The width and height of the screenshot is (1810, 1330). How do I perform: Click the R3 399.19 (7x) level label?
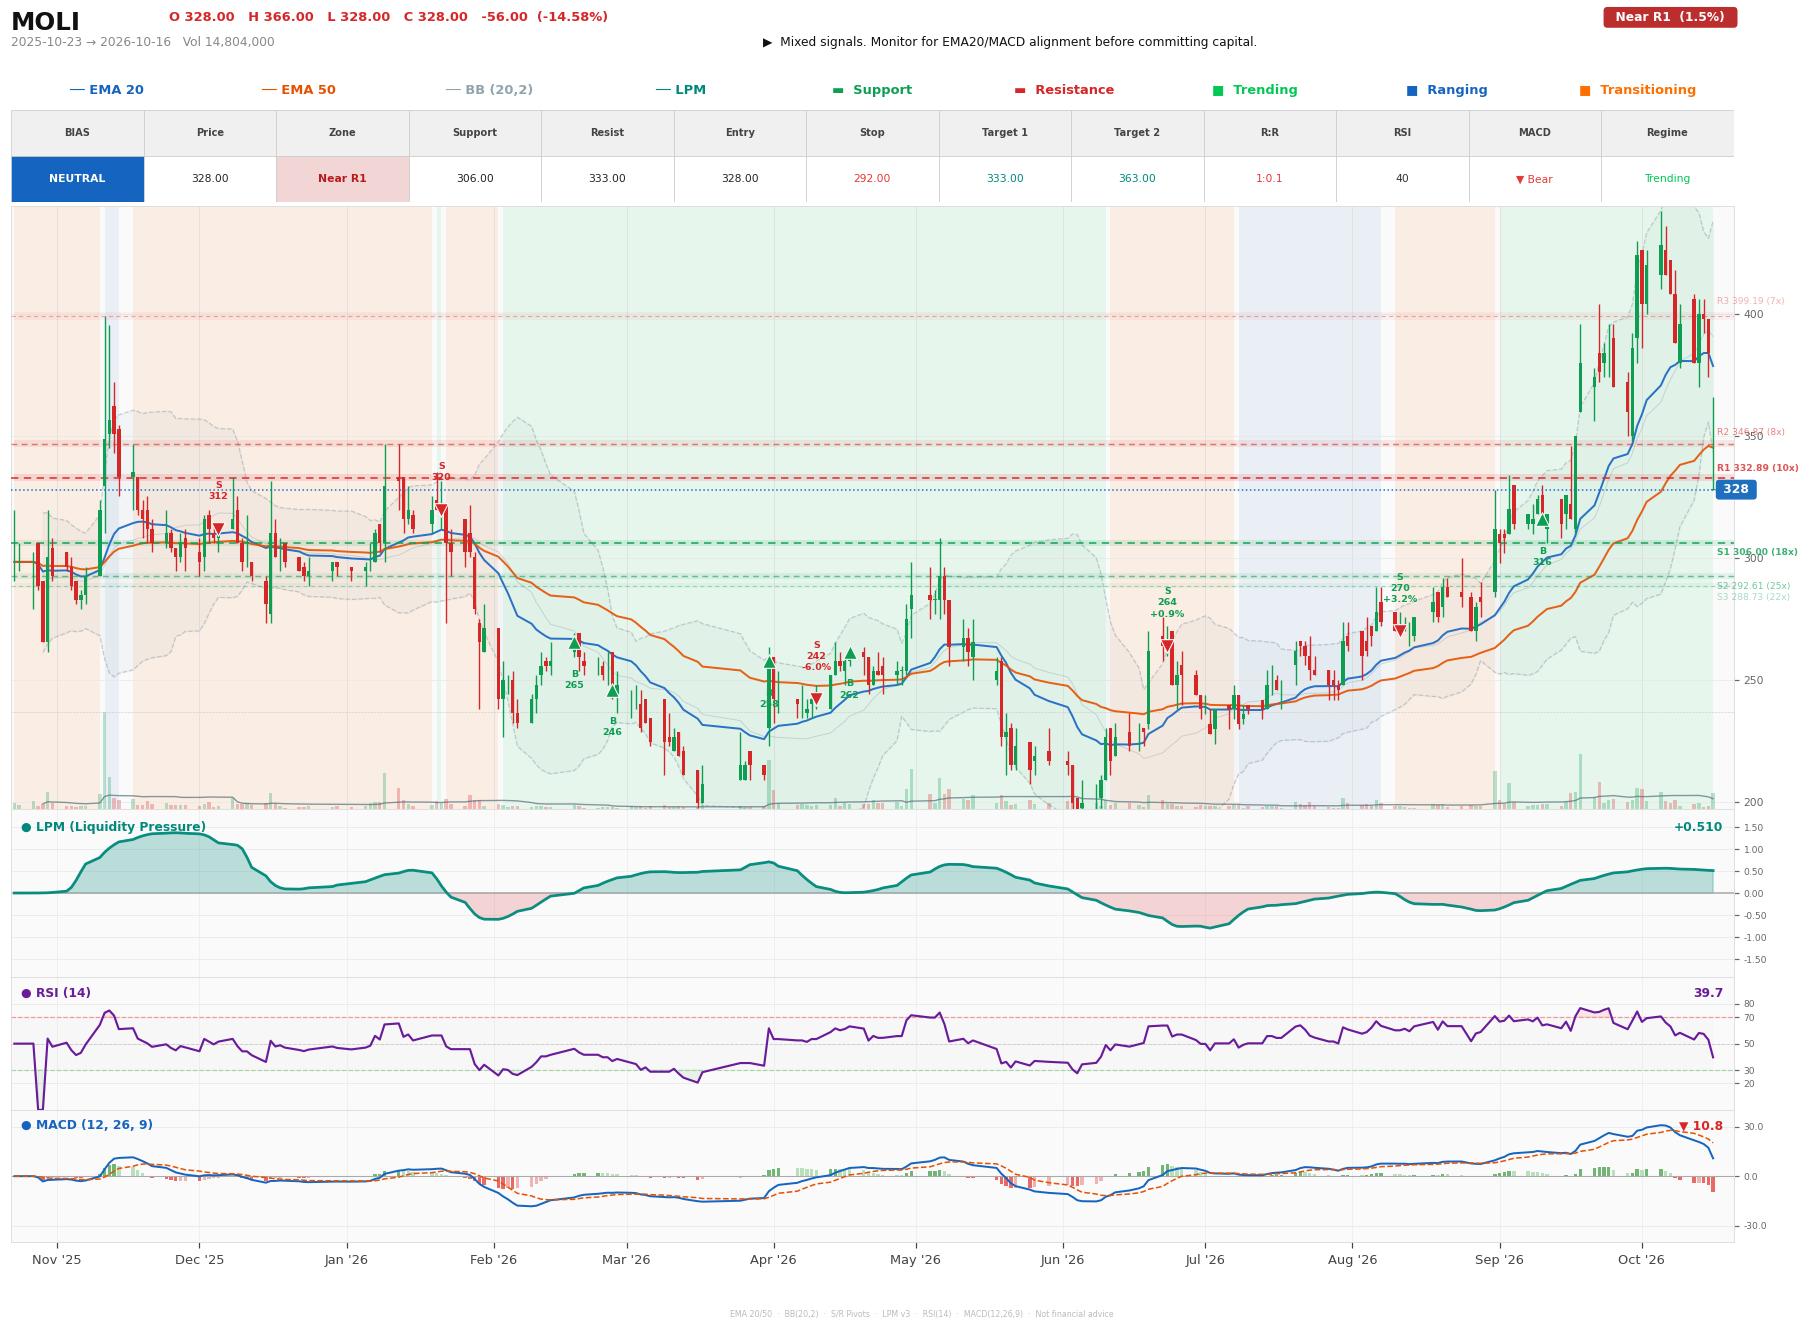pos(1750,301)
